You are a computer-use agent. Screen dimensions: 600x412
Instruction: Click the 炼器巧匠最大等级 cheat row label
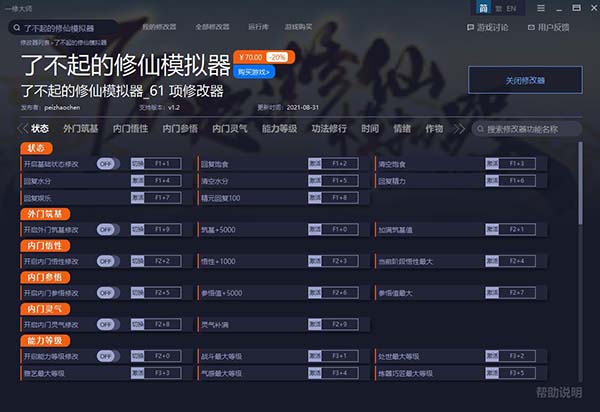point(406,373)
